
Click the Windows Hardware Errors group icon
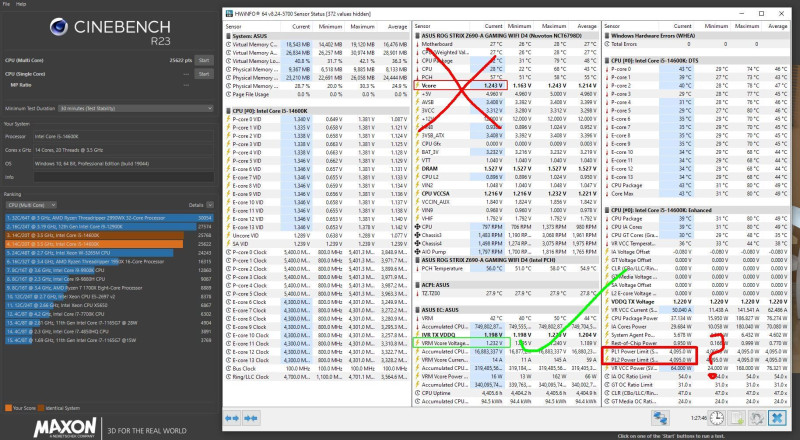pyautogui.click(x=607, y=36)
